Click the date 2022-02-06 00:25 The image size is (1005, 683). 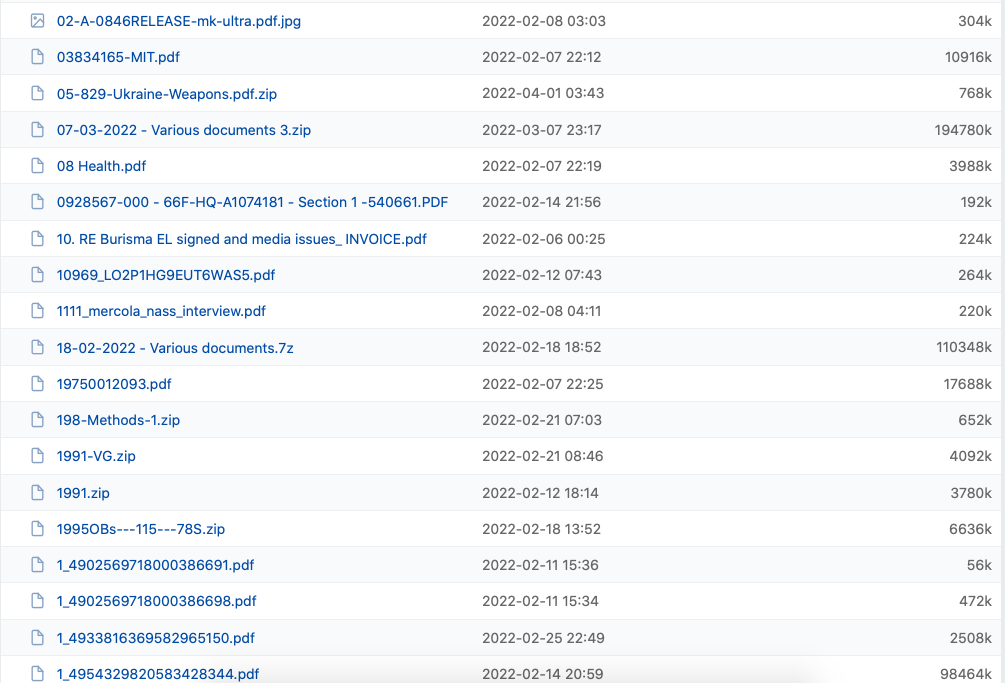(544, 239)
